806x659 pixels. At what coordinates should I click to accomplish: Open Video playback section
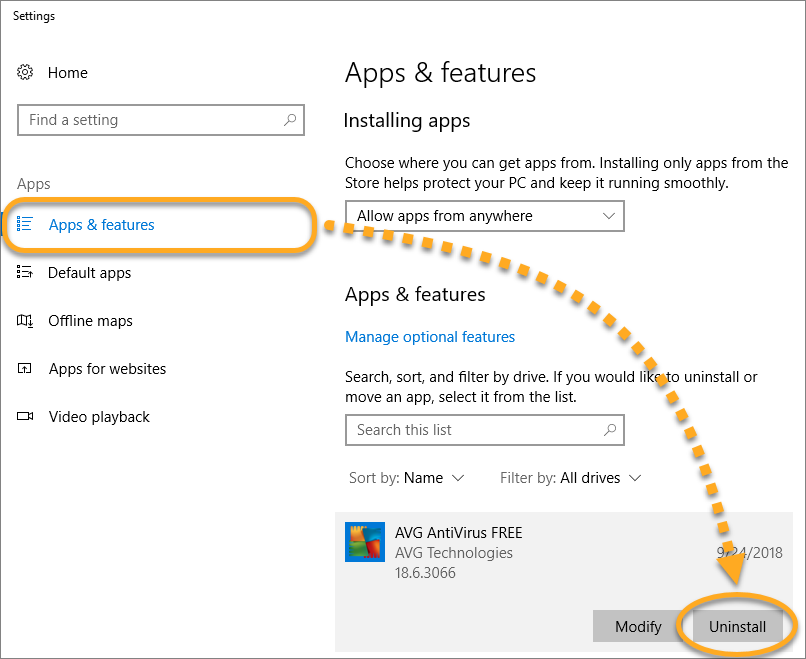point(99,417)
